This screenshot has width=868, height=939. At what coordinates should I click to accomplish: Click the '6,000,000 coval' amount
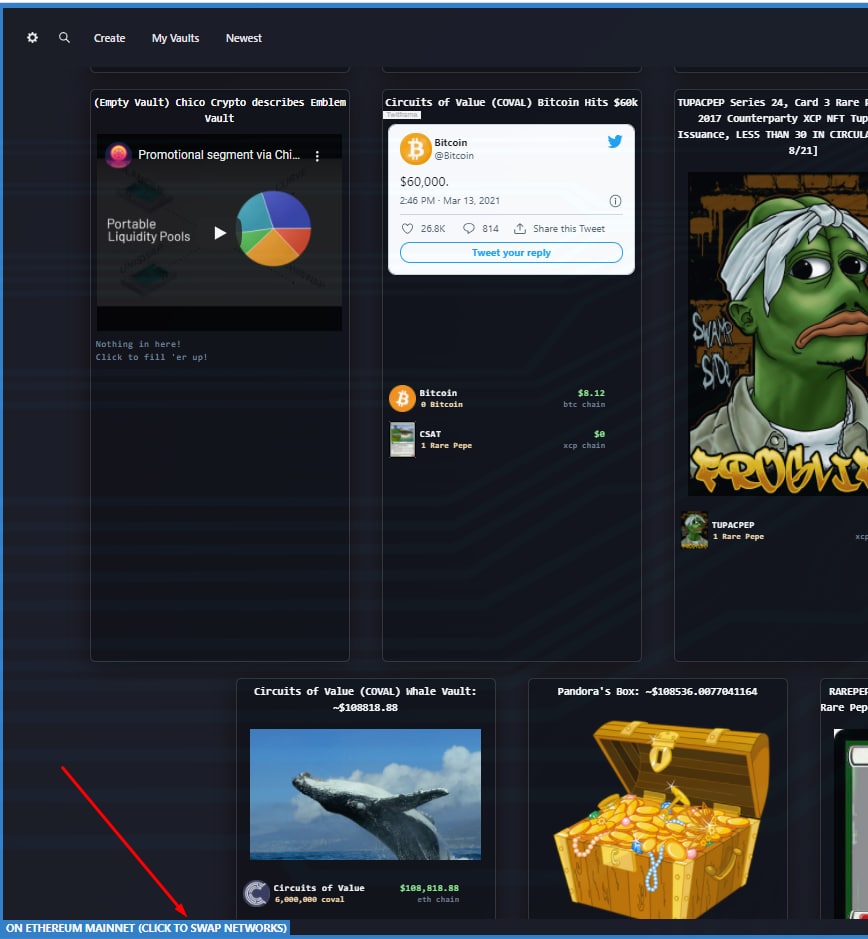[309, 899]
